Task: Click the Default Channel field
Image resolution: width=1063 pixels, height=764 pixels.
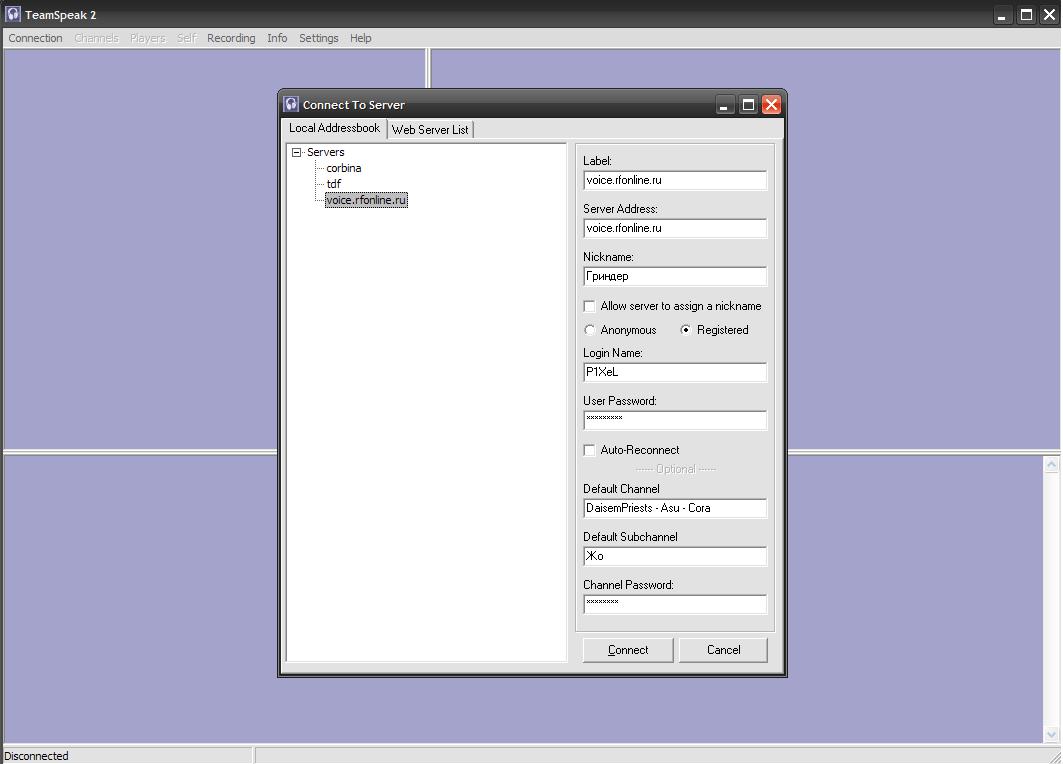Action: click(675, 508)
